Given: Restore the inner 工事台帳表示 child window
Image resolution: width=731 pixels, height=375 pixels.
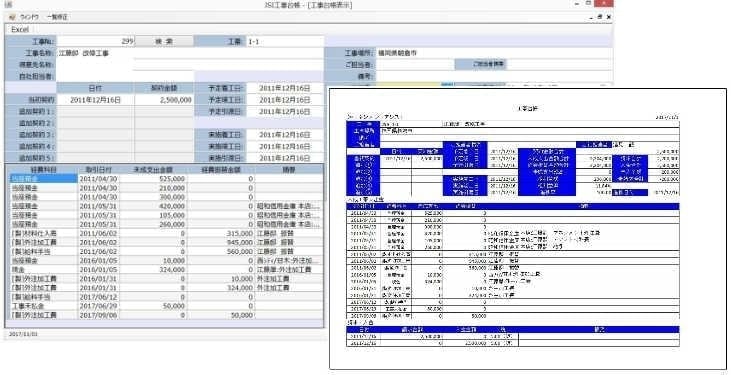Looking at the screenshot, I should [x=600, y=17].
